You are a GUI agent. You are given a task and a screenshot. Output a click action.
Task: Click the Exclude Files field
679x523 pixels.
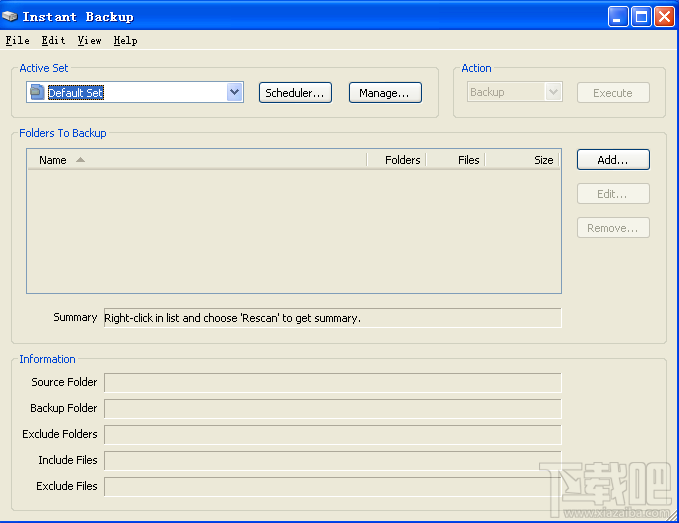pos(333,487)
